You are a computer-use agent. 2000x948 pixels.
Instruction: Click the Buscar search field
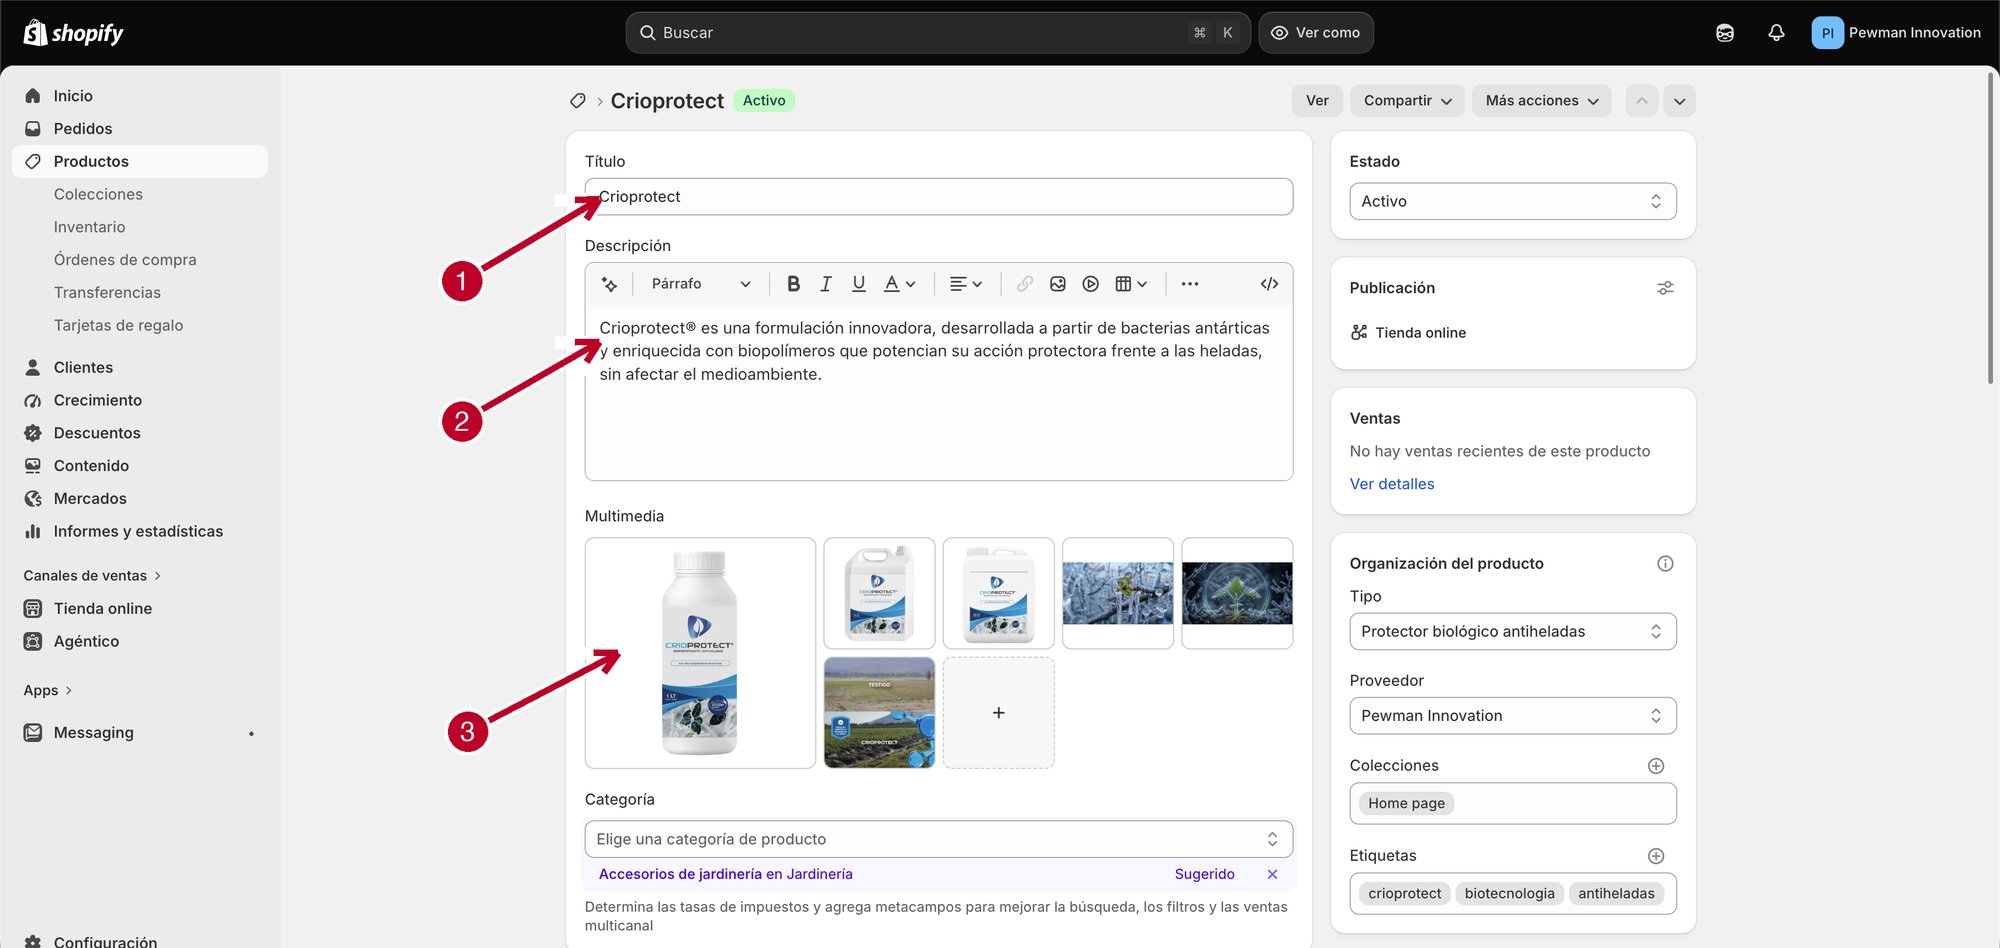(x=938, y=33)
